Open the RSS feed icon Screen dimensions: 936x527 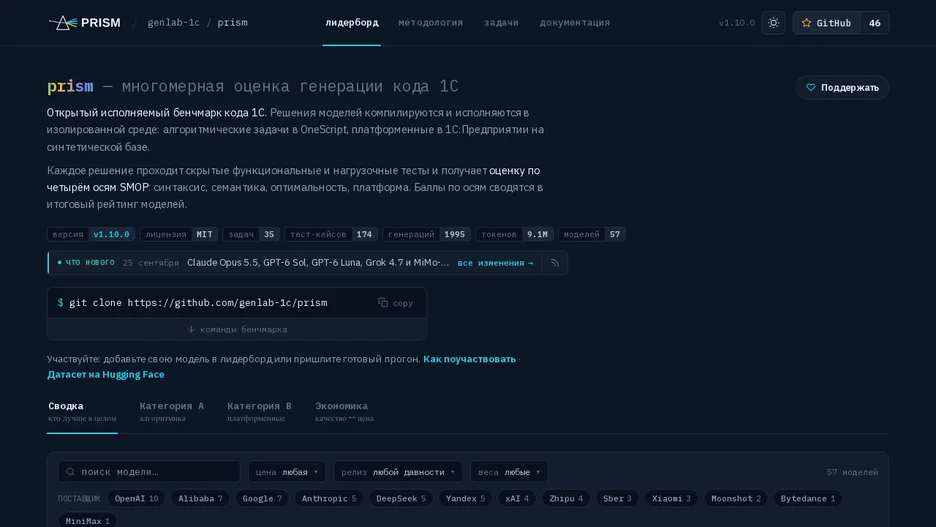point(555,263)
